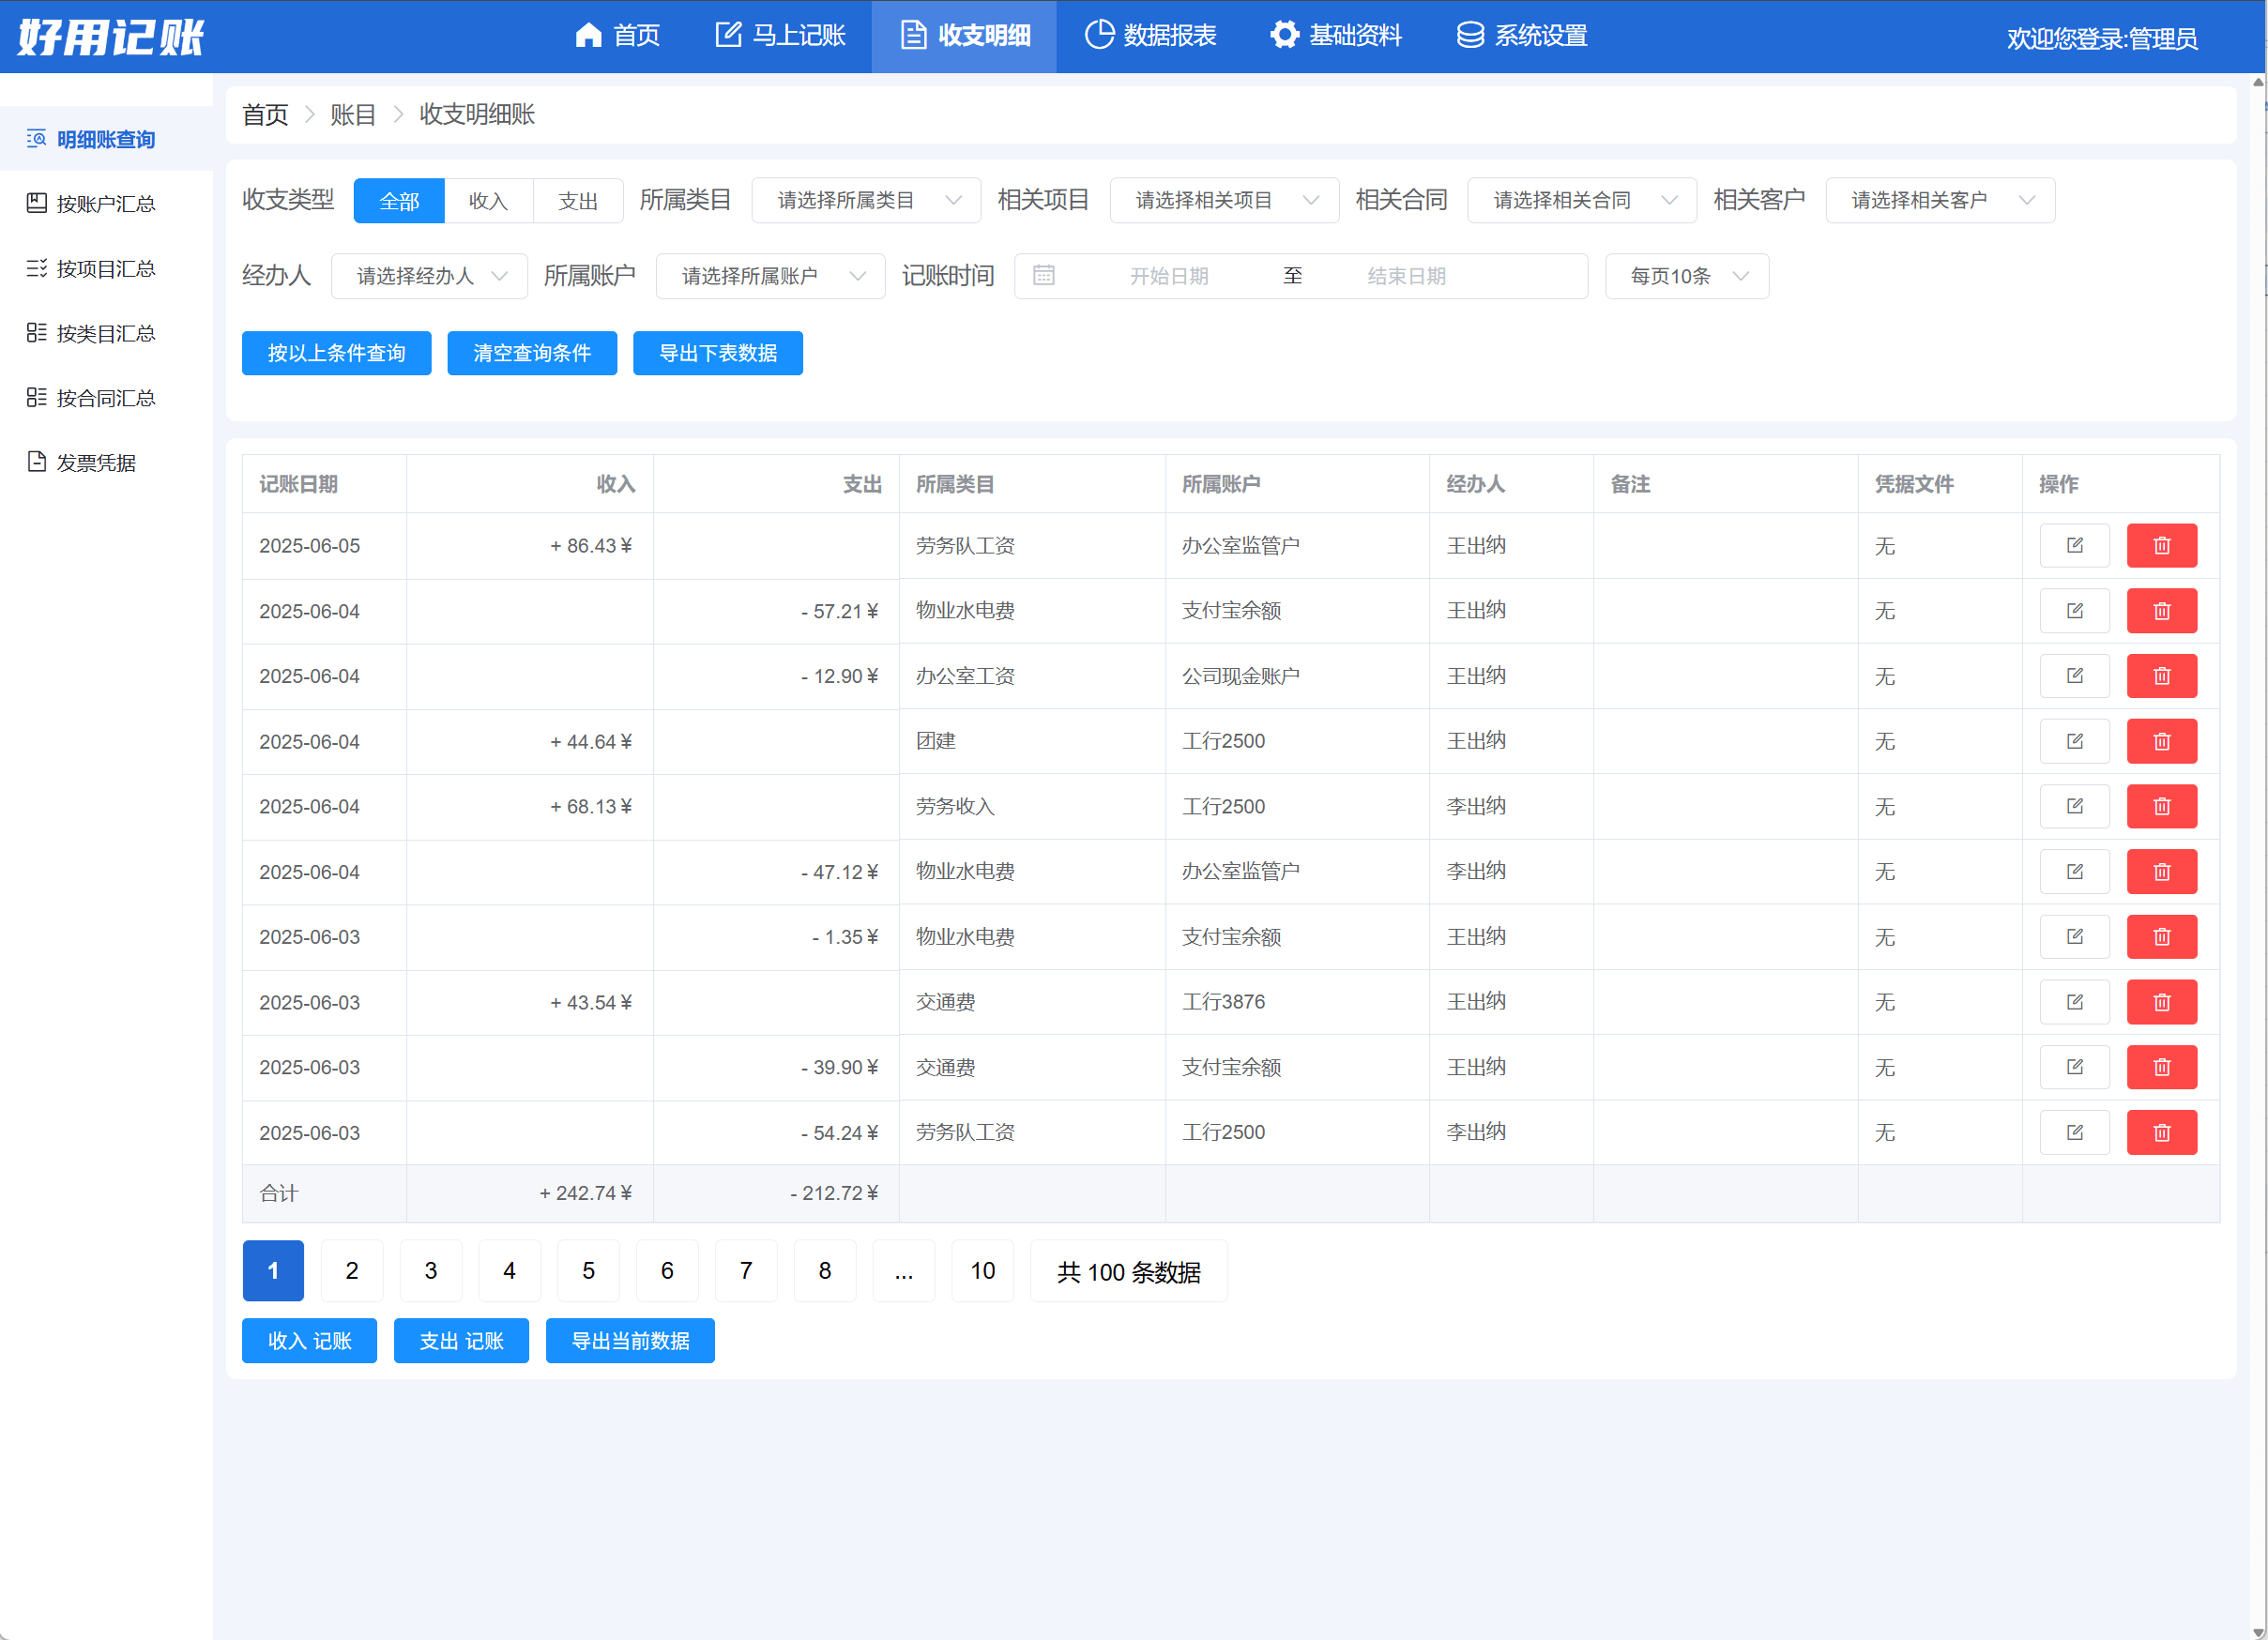The width and height of the screenshot is (2268, 1640).
Task: Select 收入 for 收支类型 filter
Action: point(488,200)
